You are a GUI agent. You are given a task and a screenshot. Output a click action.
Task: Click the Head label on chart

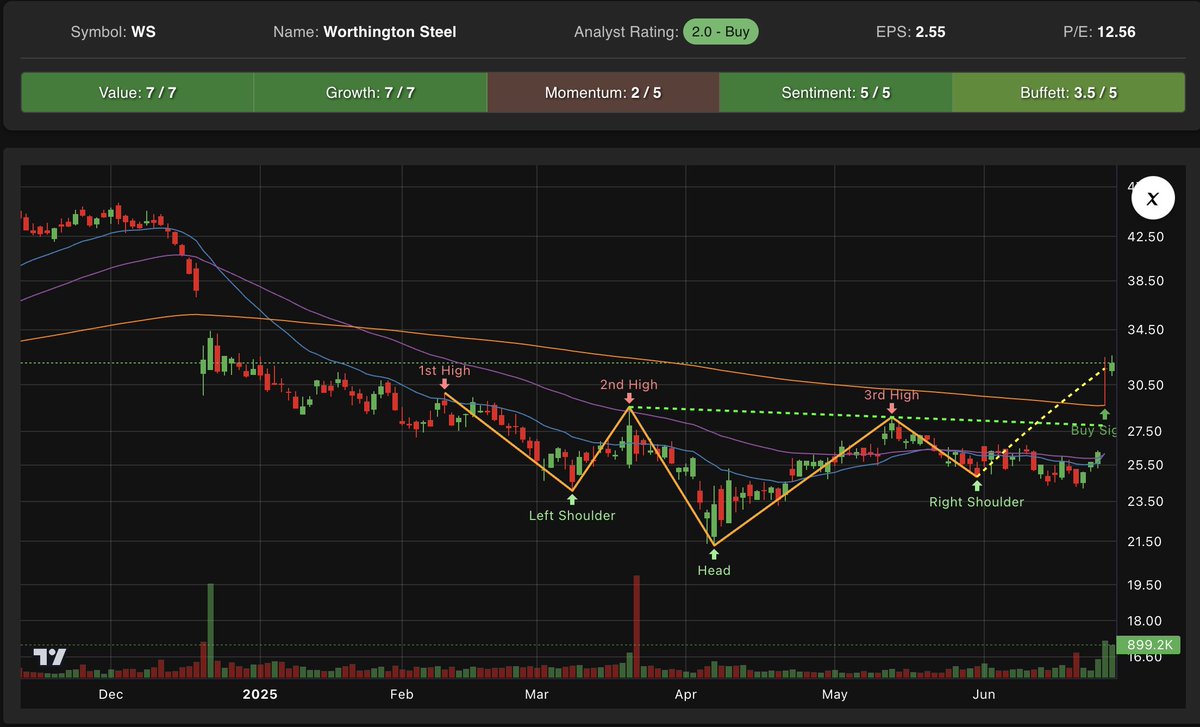(x=714, y=571)
